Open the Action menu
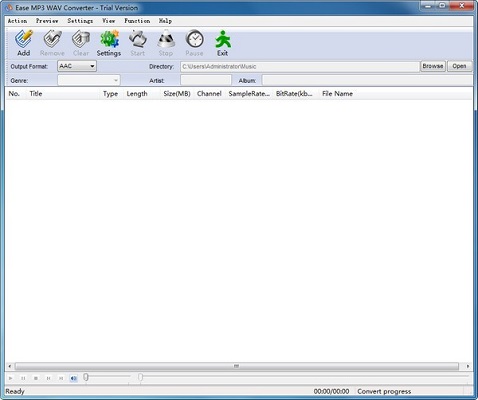This screenshot has height=400, width=478. (x=17, y=21)
